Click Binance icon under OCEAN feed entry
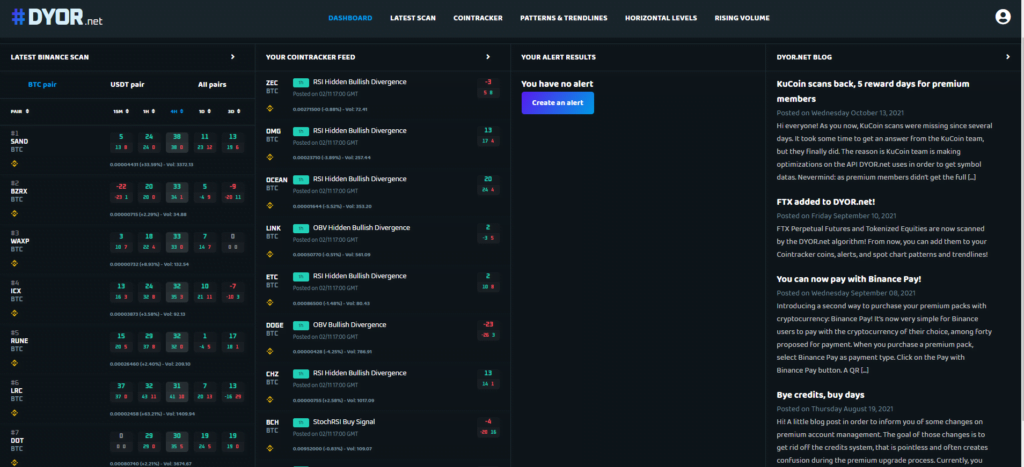 [270, 205]
